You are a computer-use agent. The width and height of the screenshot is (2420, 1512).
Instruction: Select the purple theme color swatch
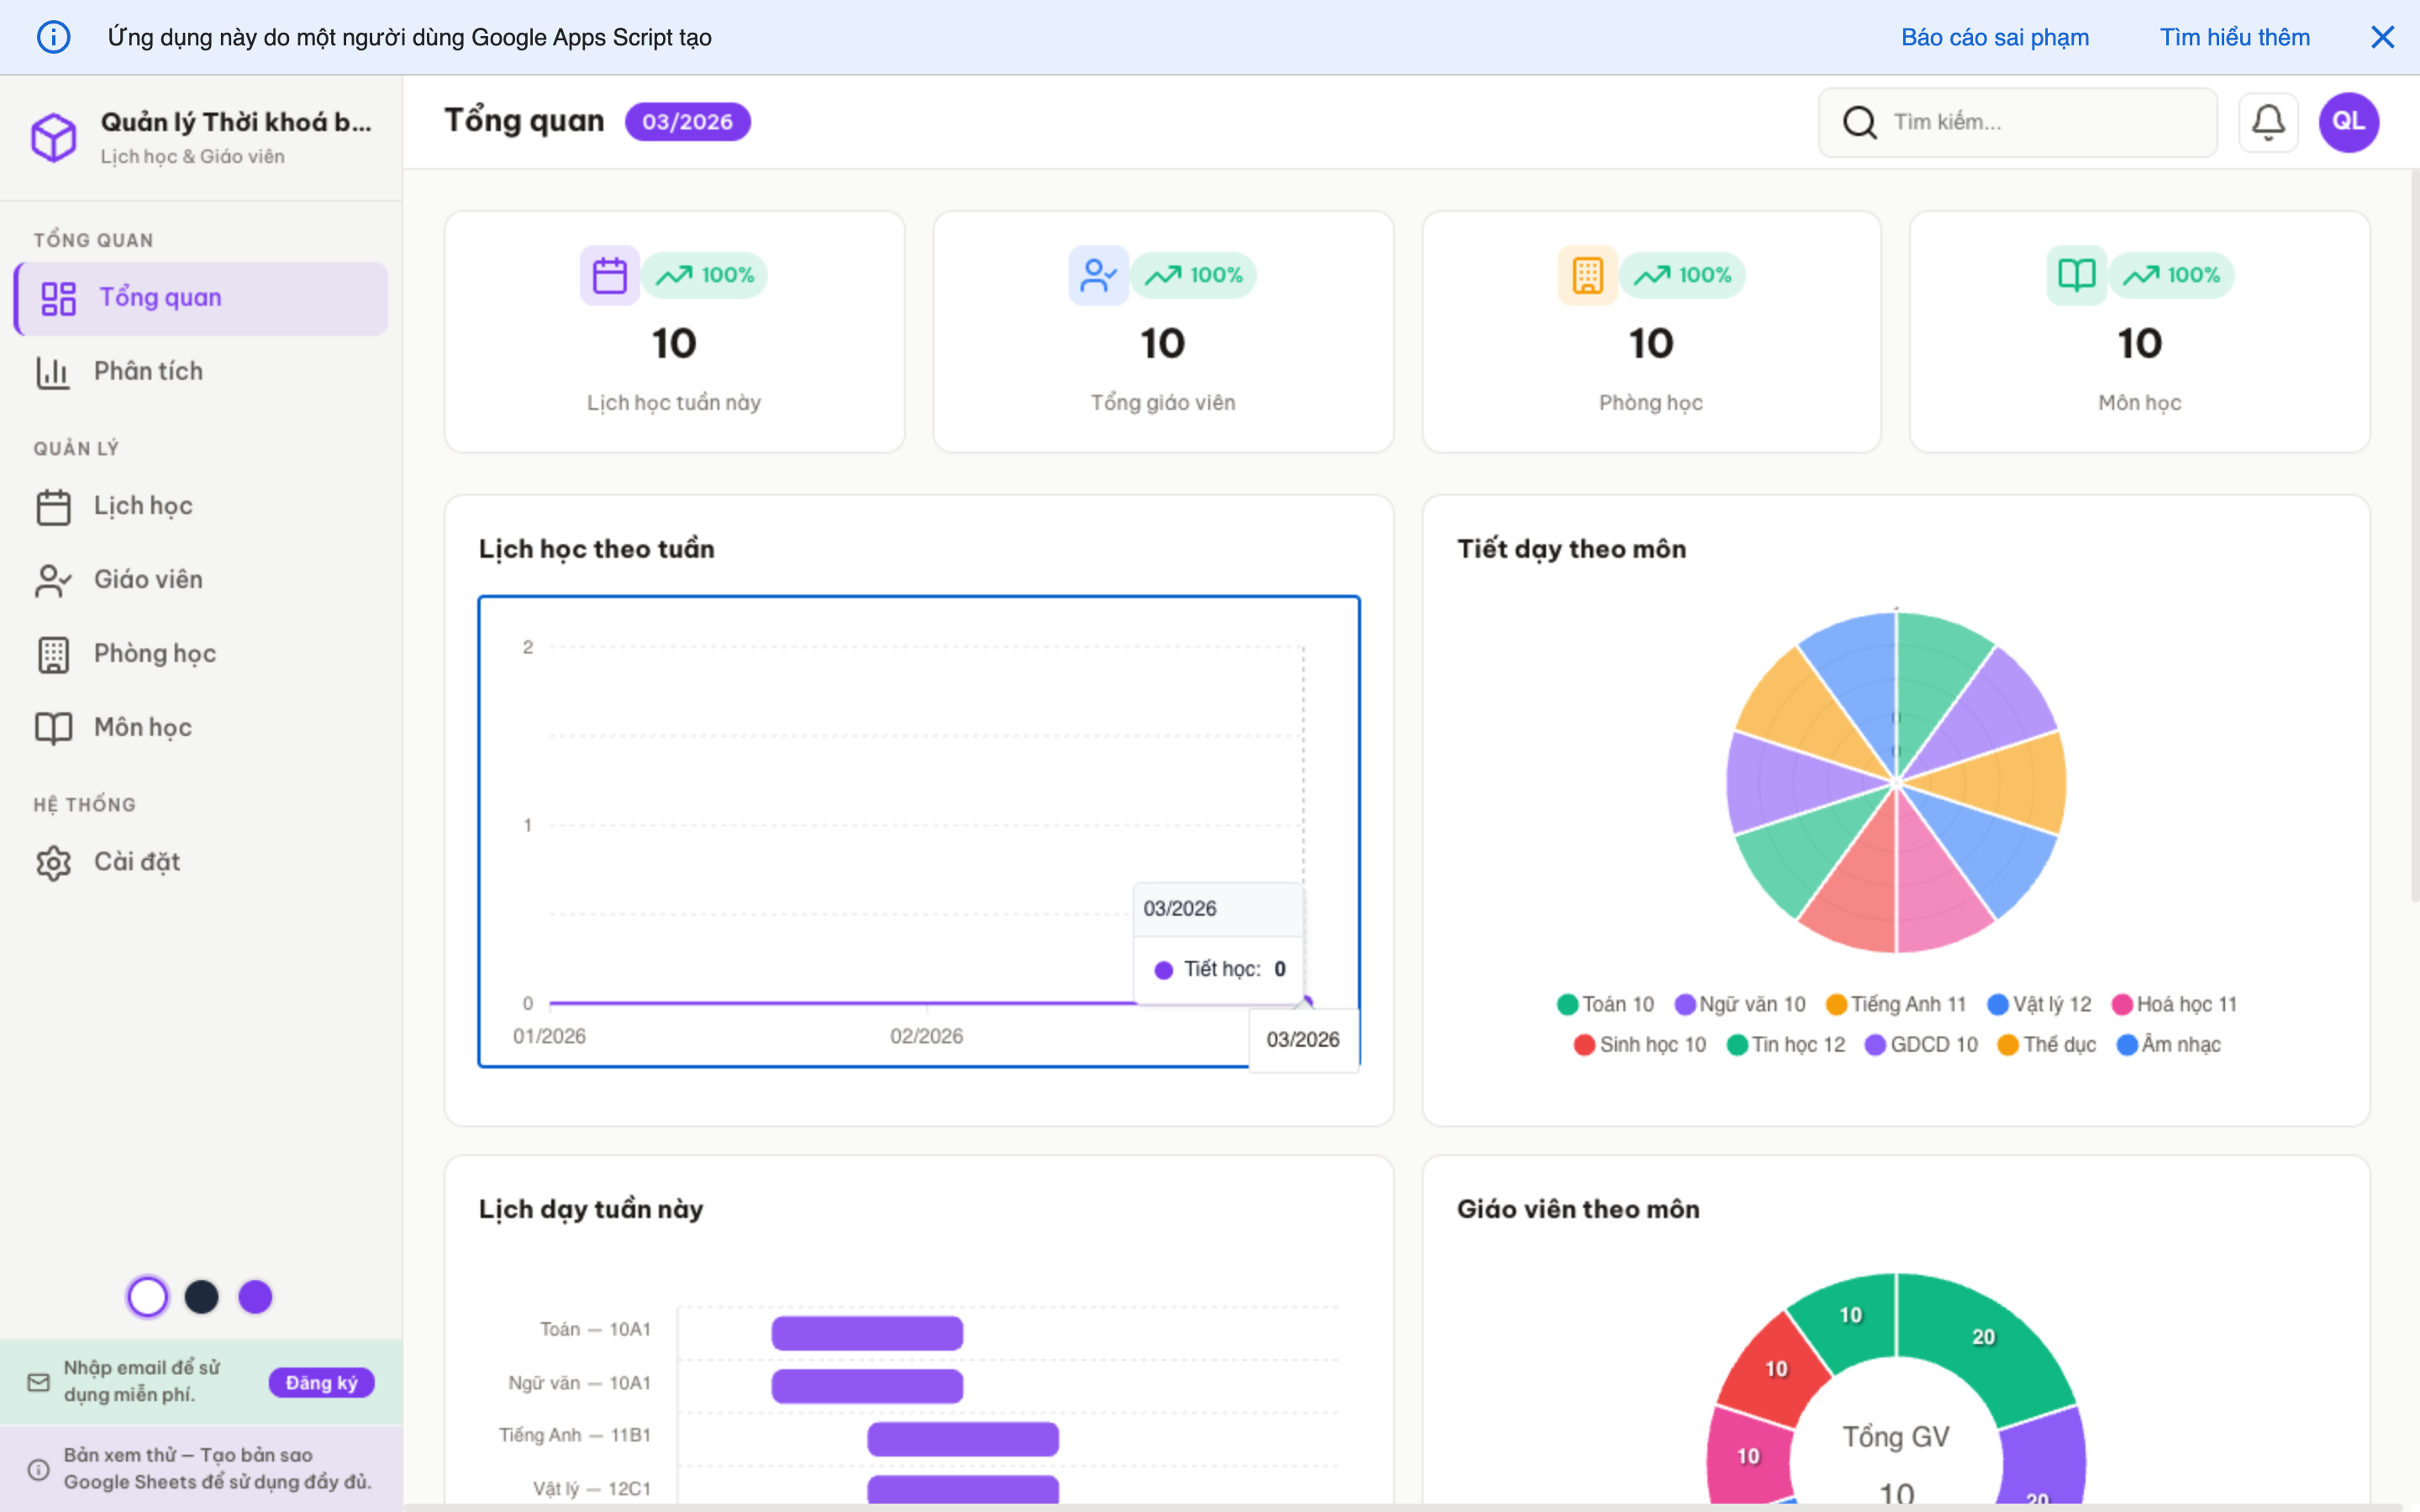pos(256,1296)
